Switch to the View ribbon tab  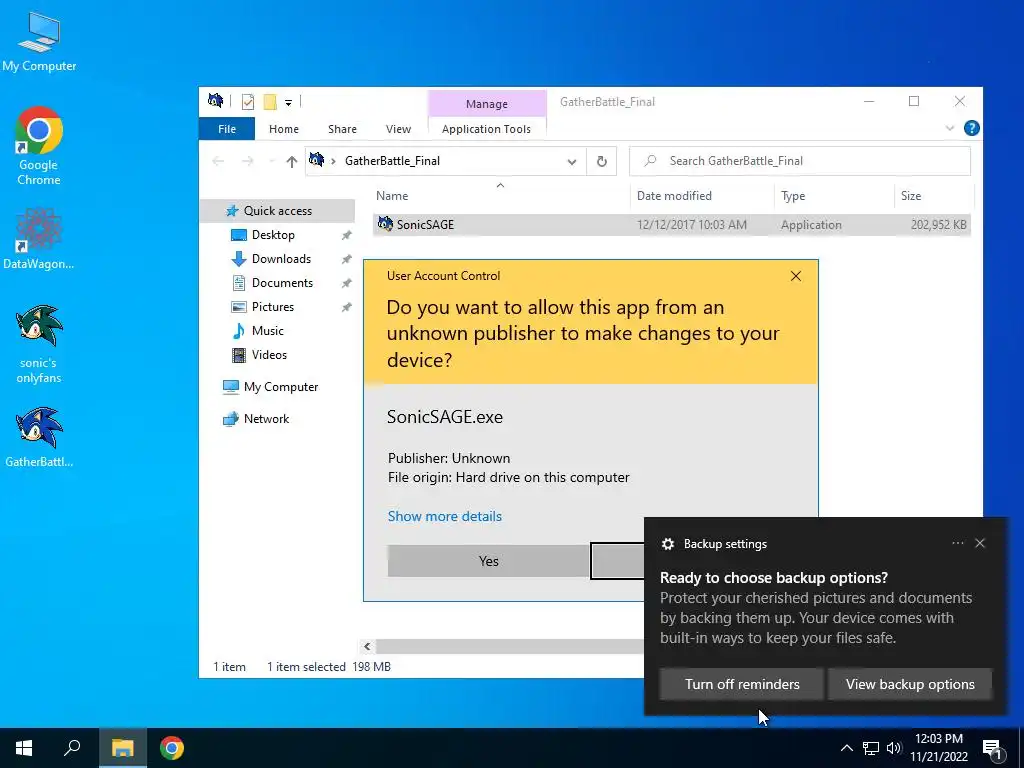[398, 129]
